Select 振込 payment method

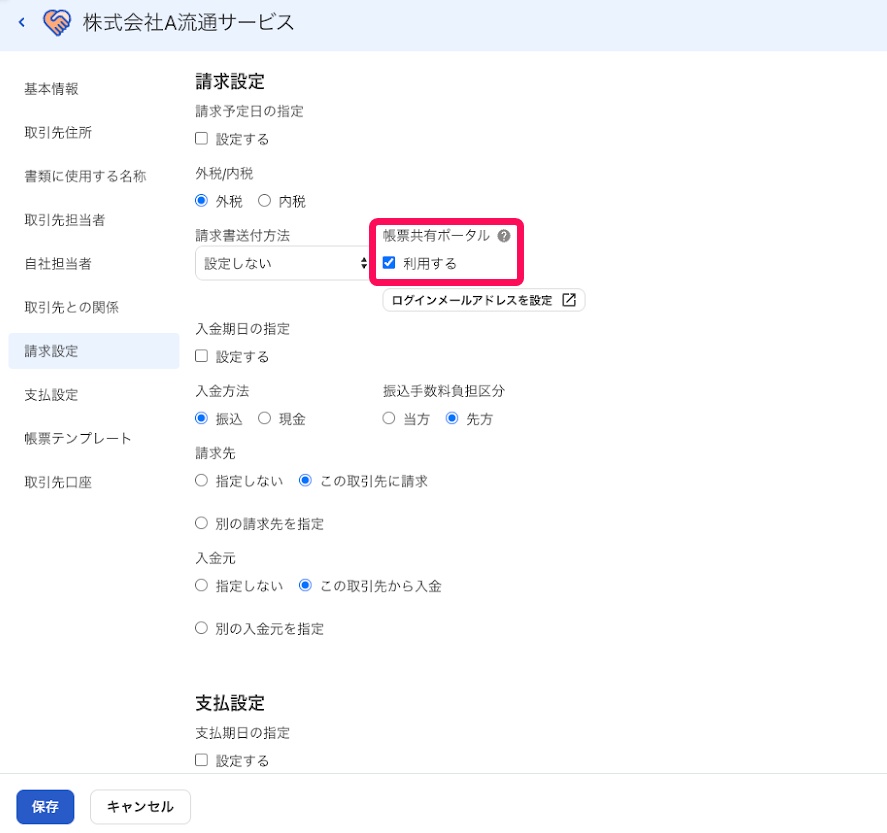coord(201,418)
